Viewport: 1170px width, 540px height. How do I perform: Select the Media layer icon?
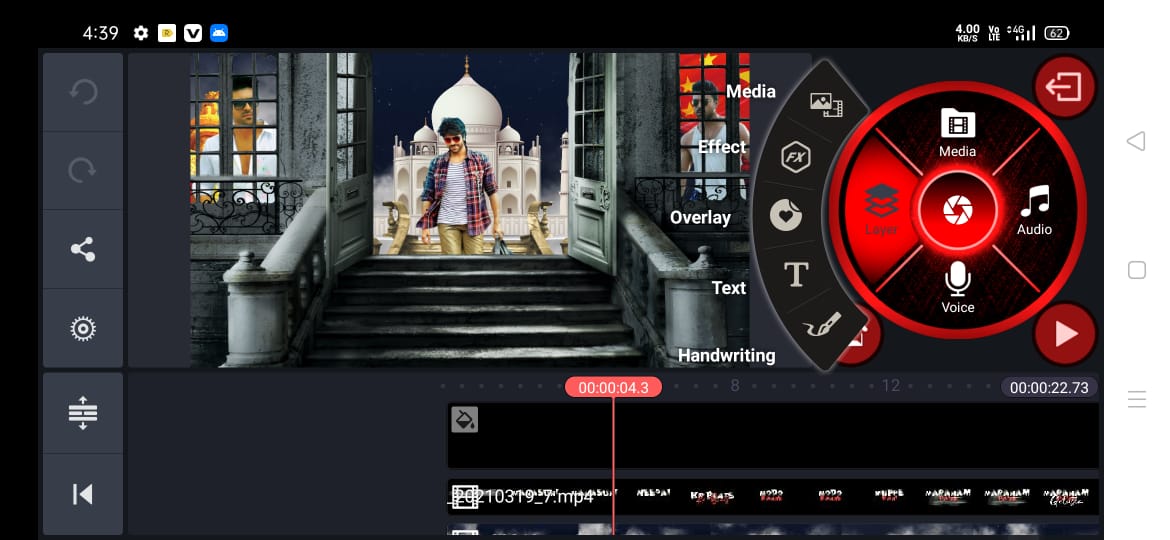coord(825,102)
